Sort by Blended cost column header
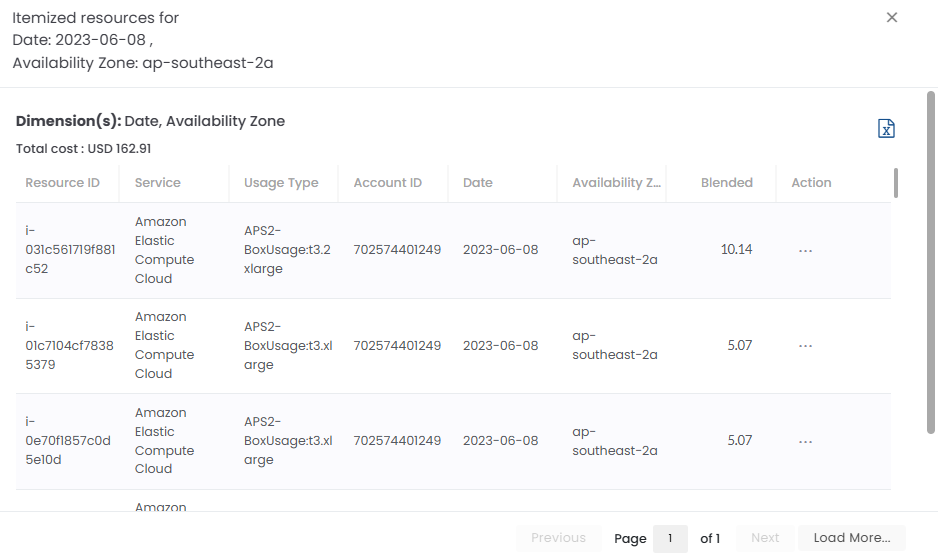 [726, 183]
